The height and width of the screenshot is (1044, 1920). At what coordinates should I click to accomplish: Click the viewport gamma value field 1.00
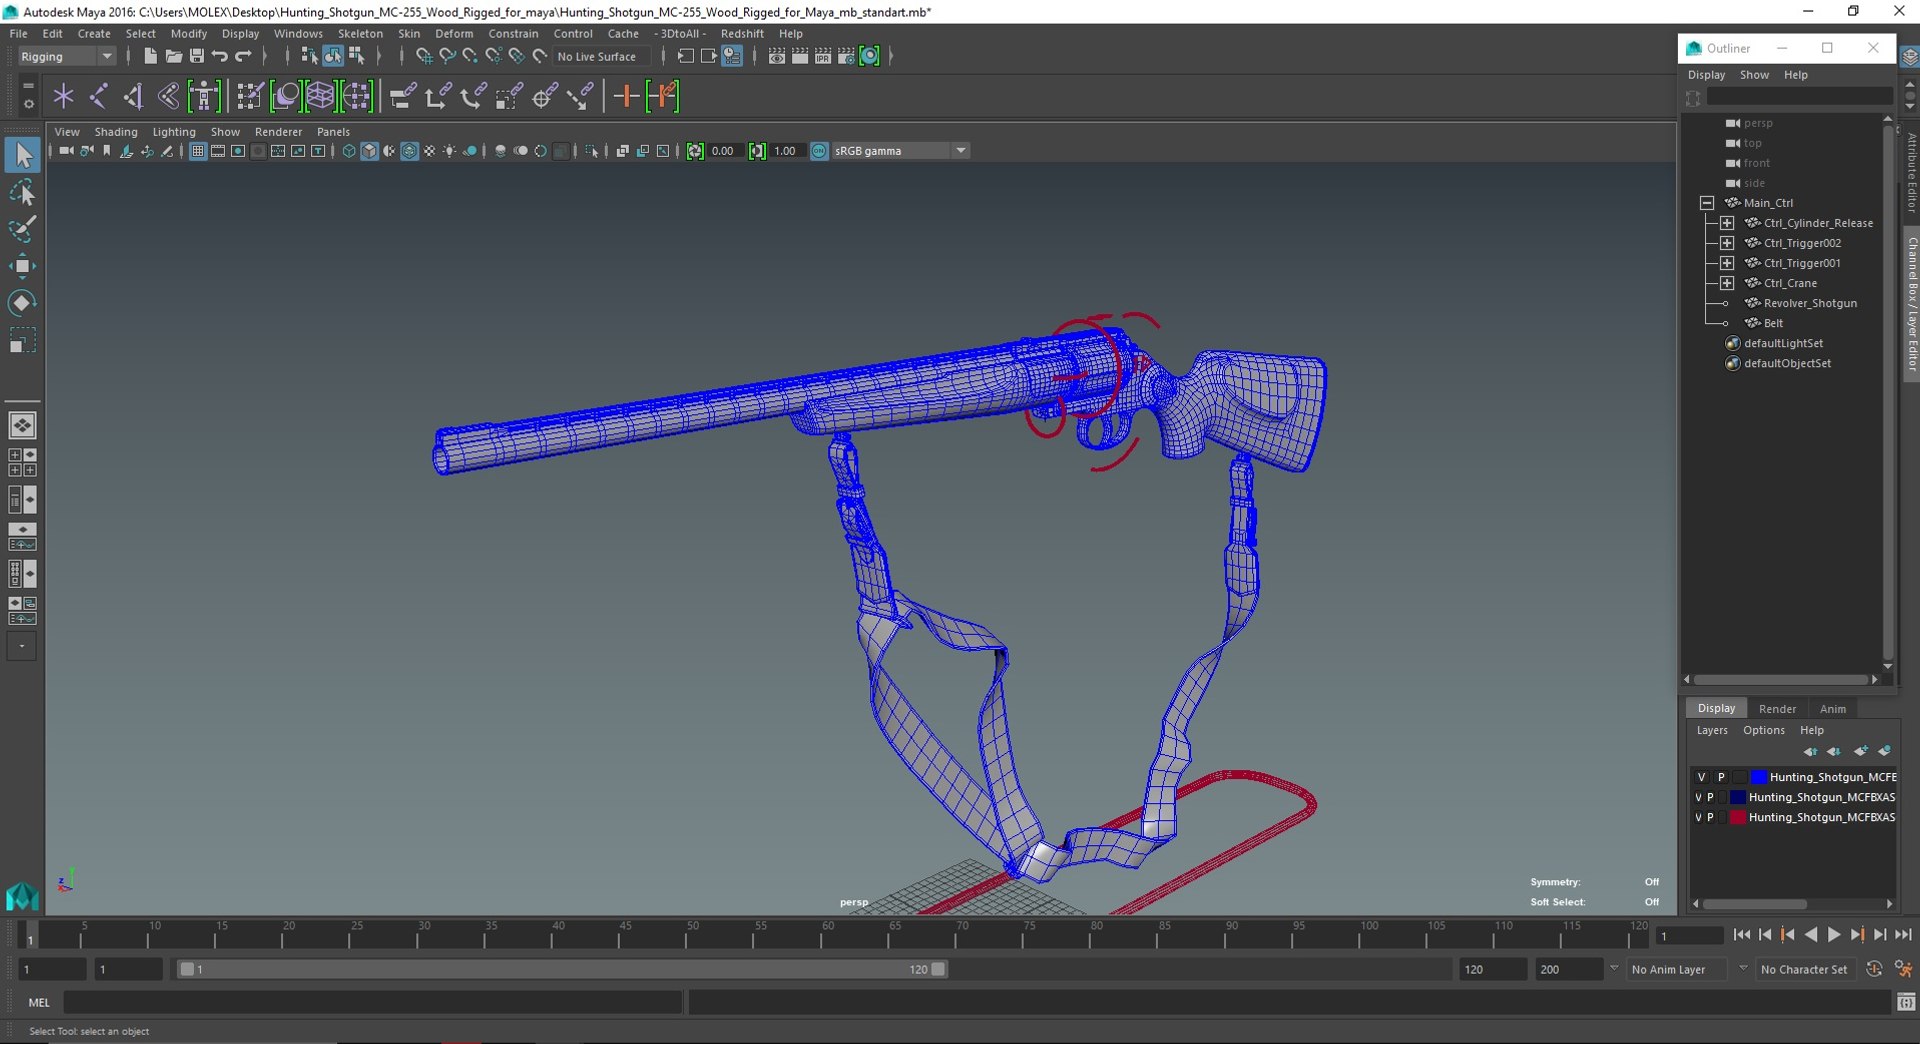click(787, 151)
